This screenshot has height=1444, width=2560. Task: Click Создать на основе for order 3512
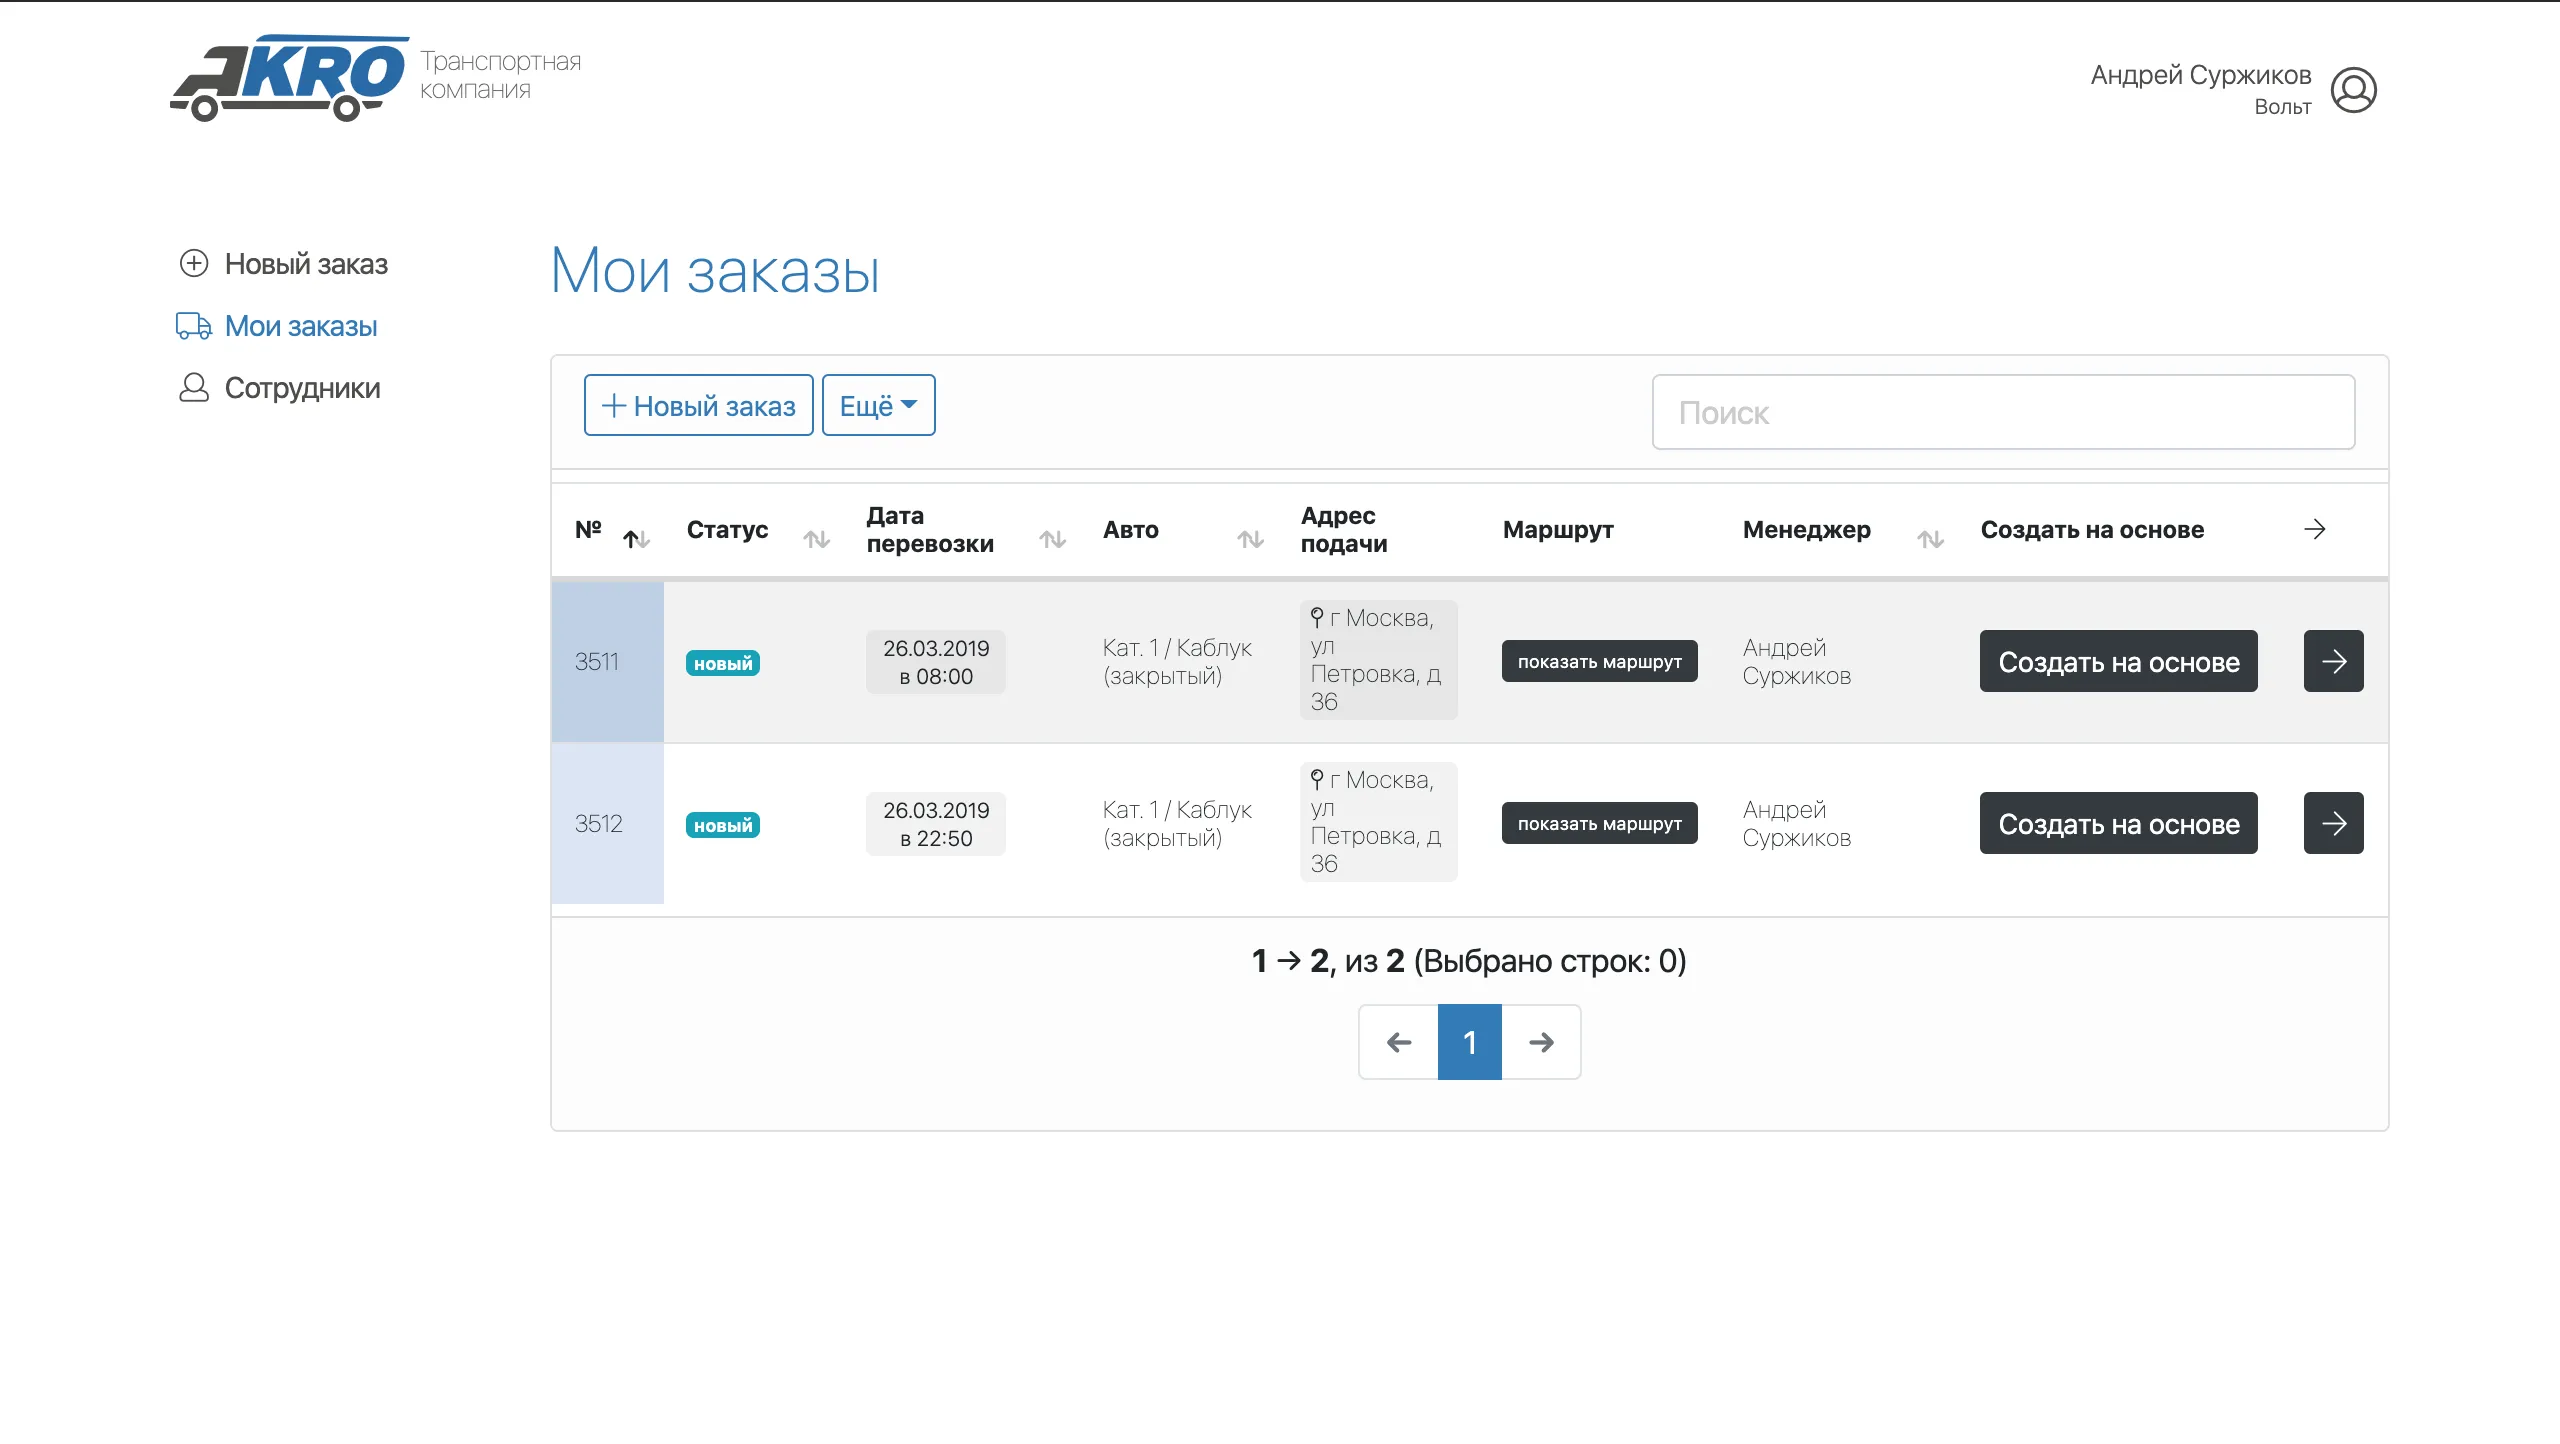tap(2118, 823)
